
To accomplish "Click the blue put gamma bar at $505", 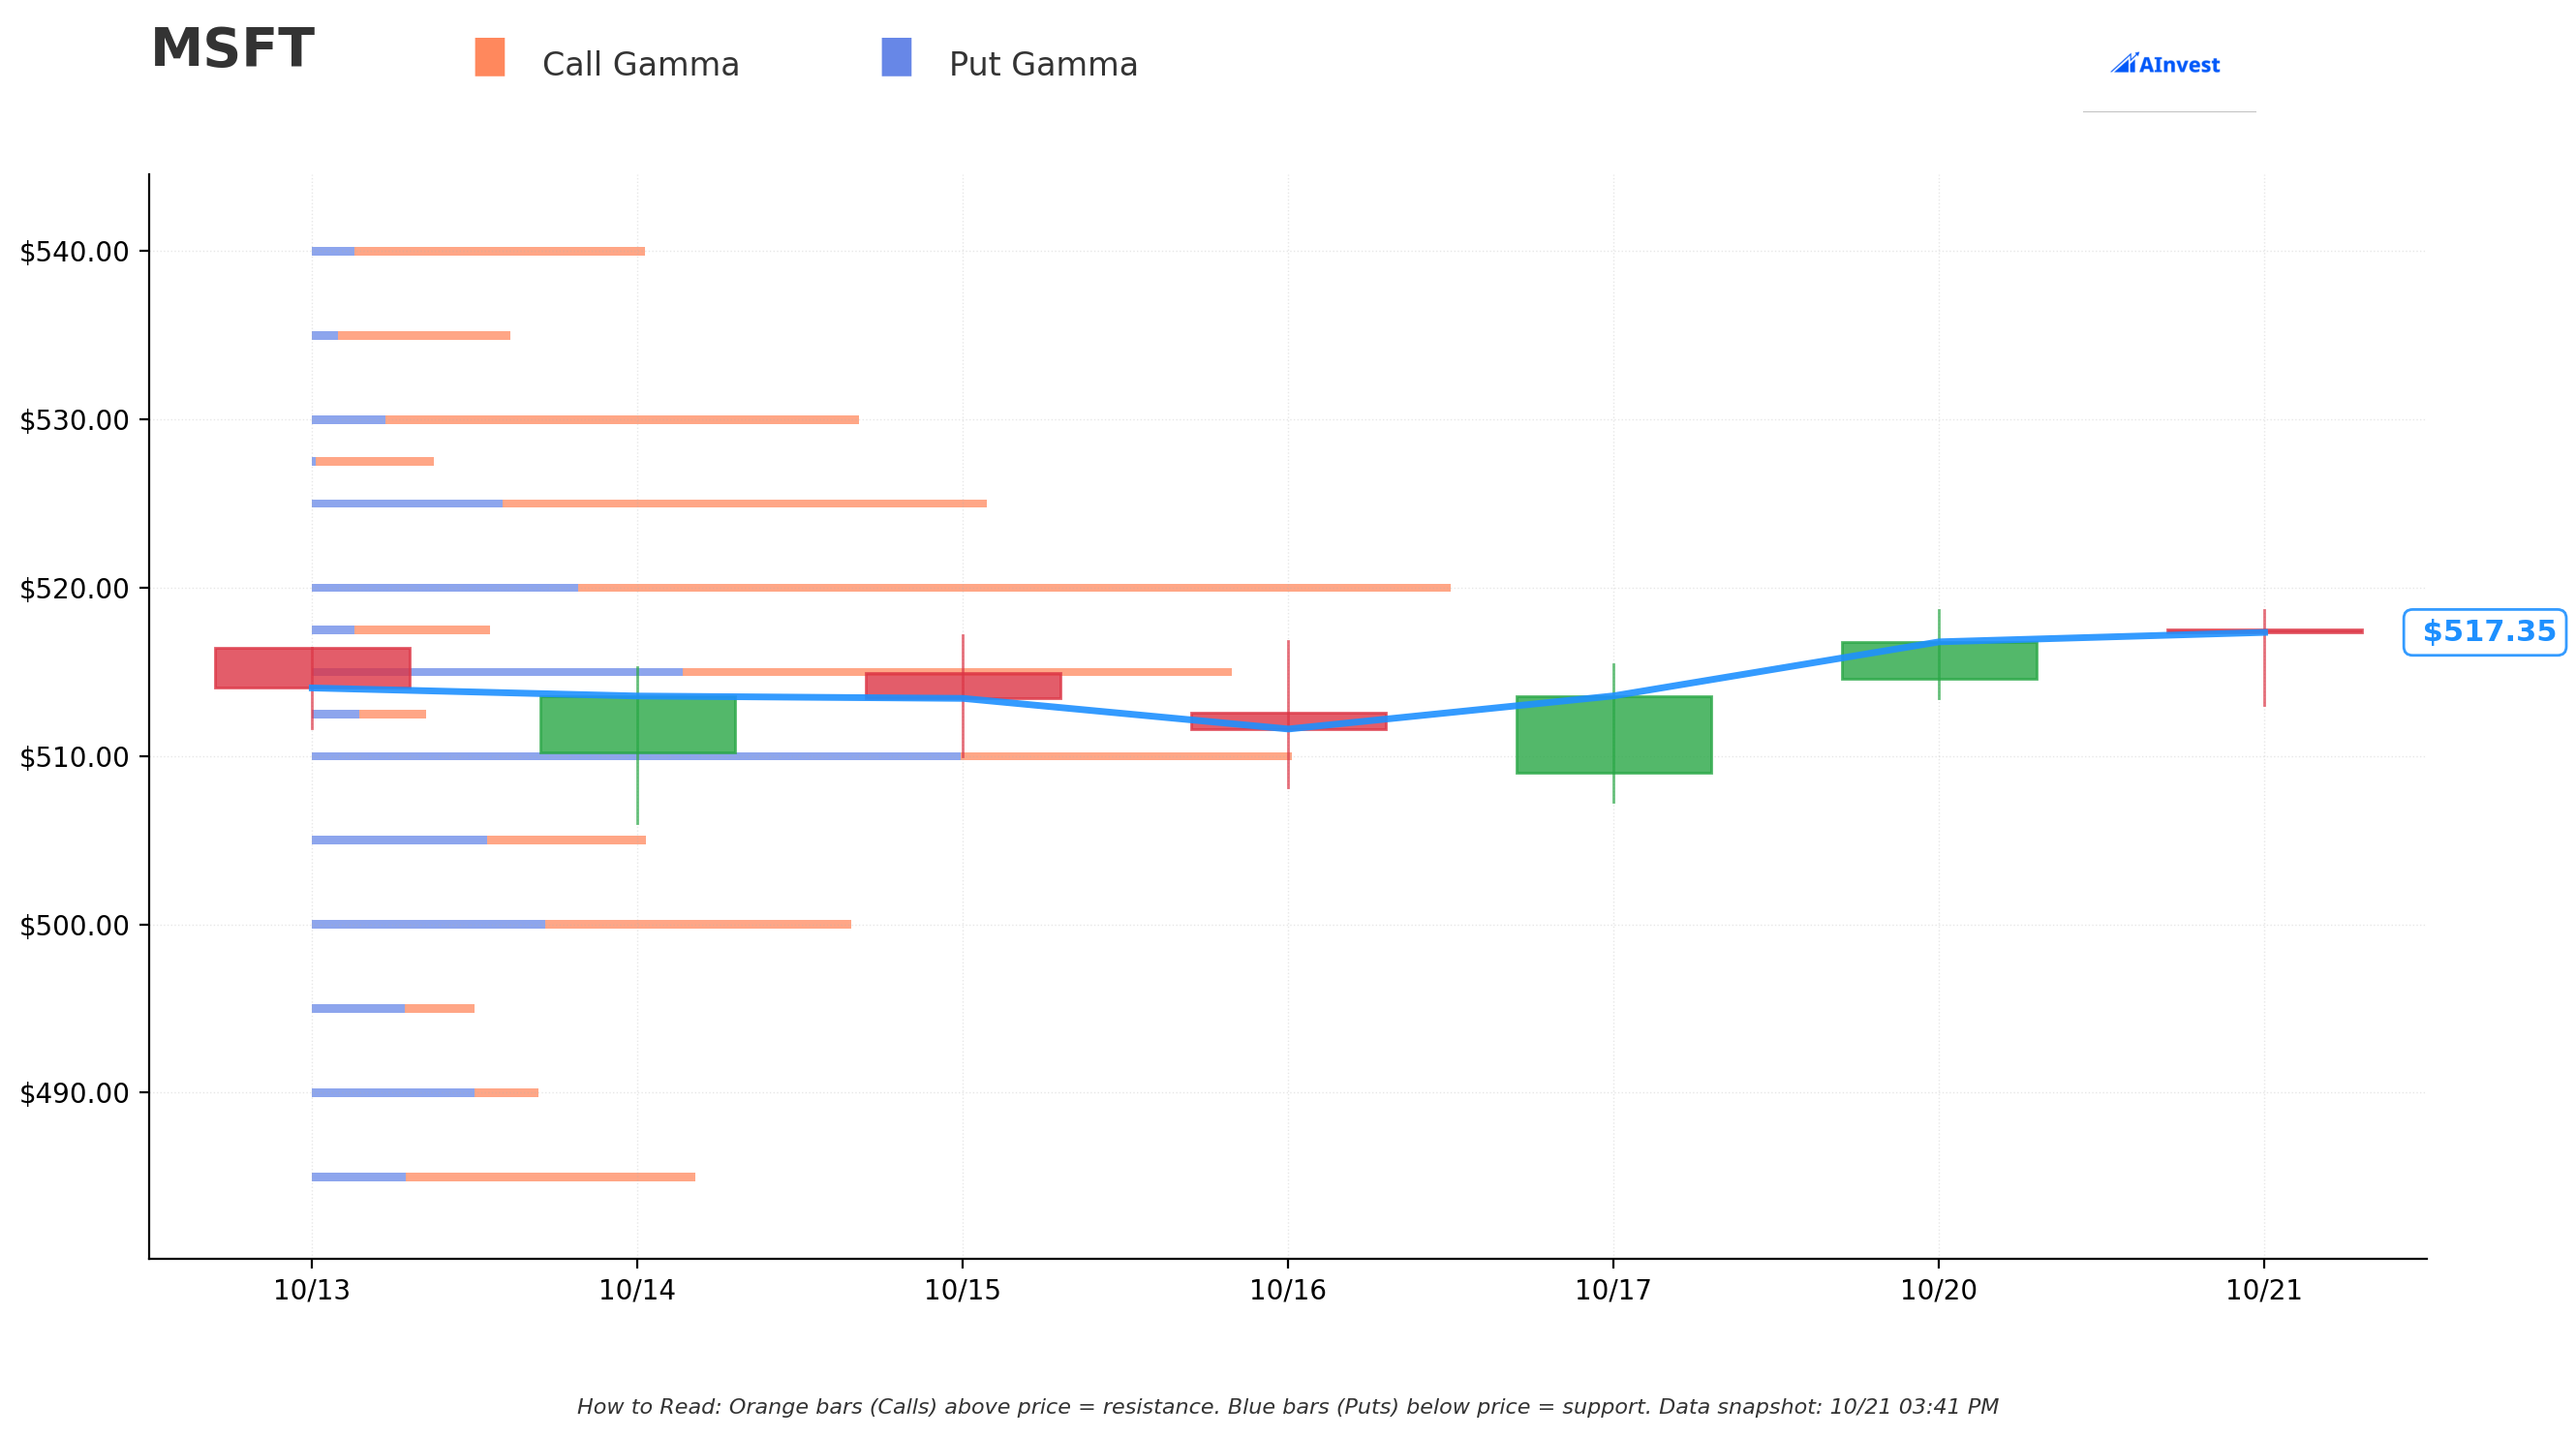I will point(400,840).
